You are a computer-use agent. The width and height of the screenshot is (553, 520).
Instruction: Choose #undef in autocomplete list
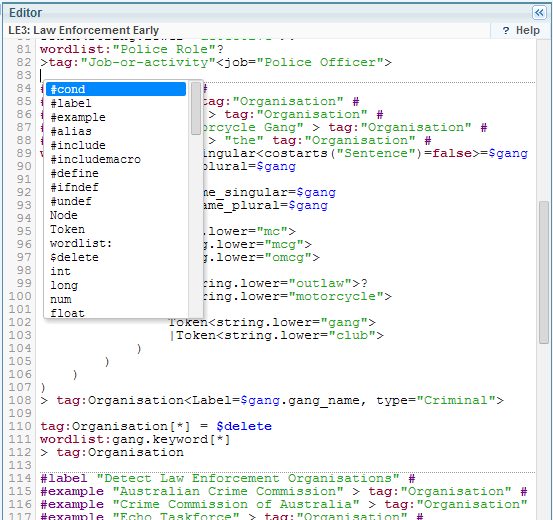[116, 201]
